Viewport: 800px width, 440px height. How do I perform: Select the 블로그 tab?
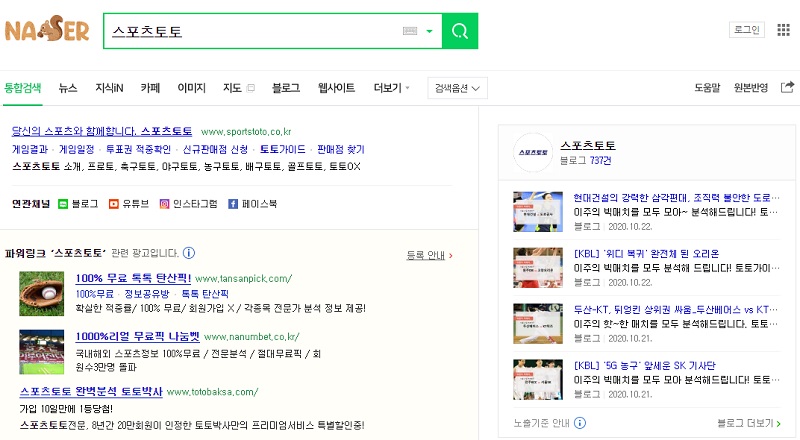pyautogui.click(x=286, y=88)
